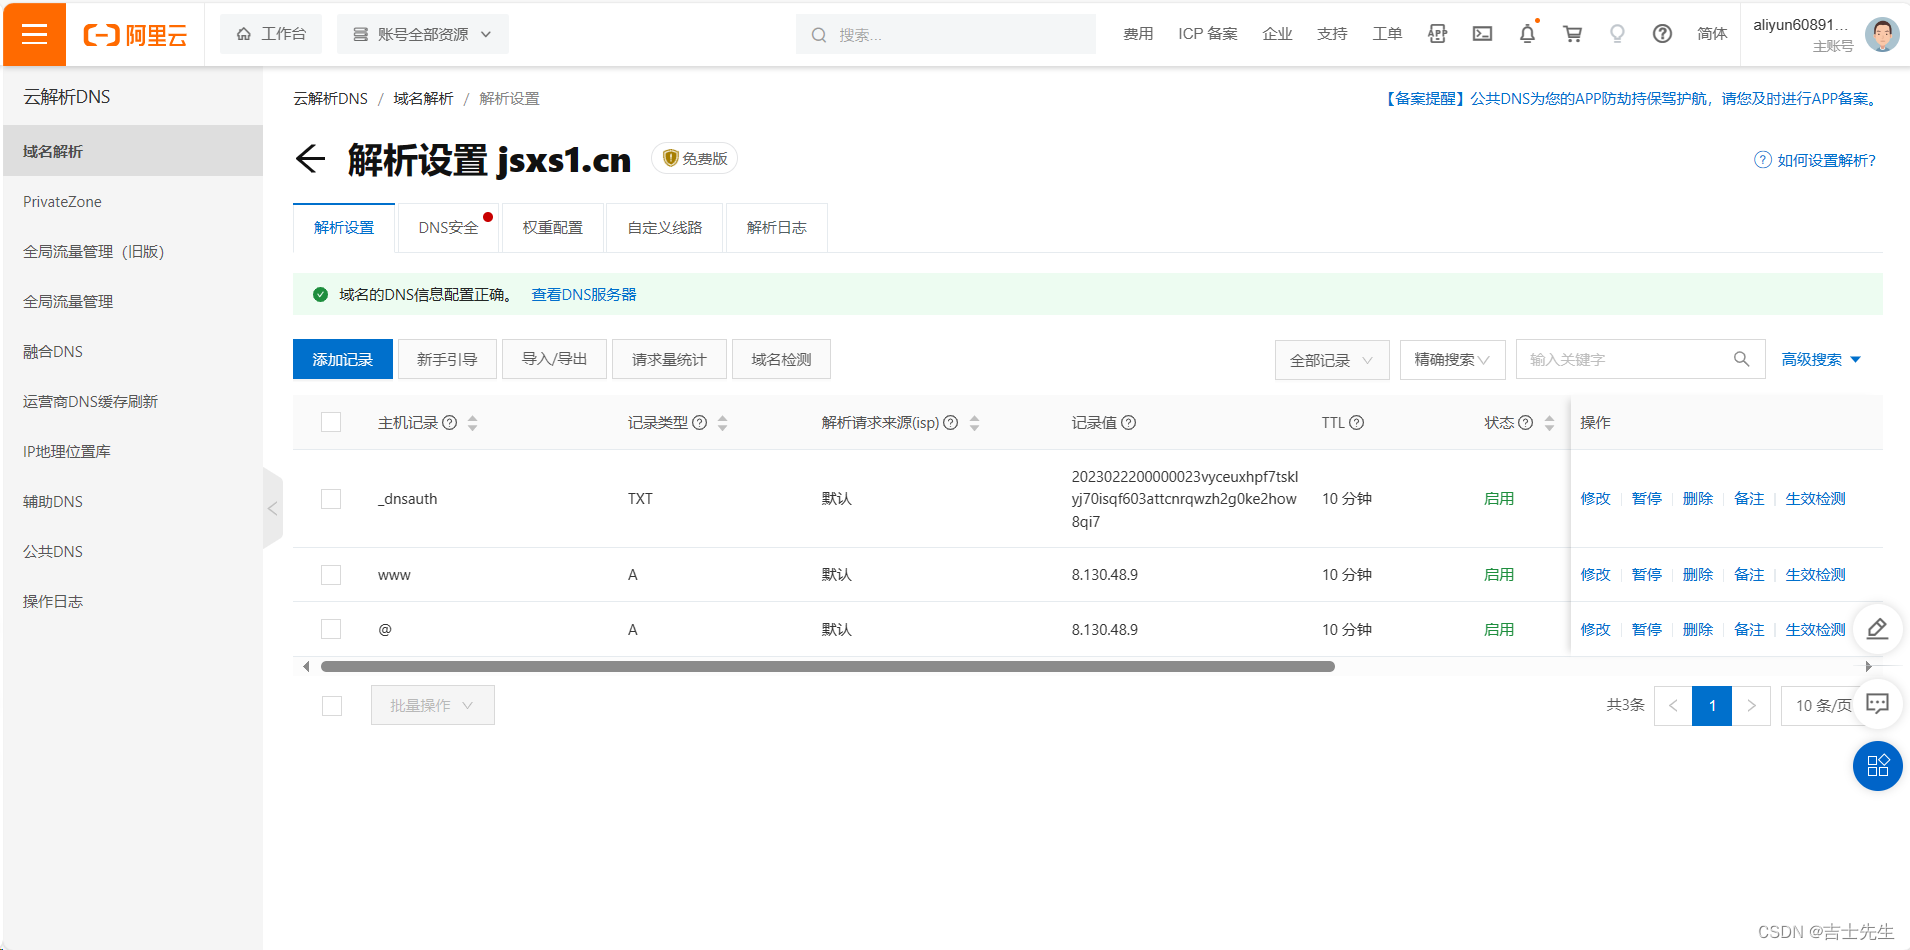Open the 精确搜索 mode dropdown
The image size is (1910, 950).
click(1452, 360)
